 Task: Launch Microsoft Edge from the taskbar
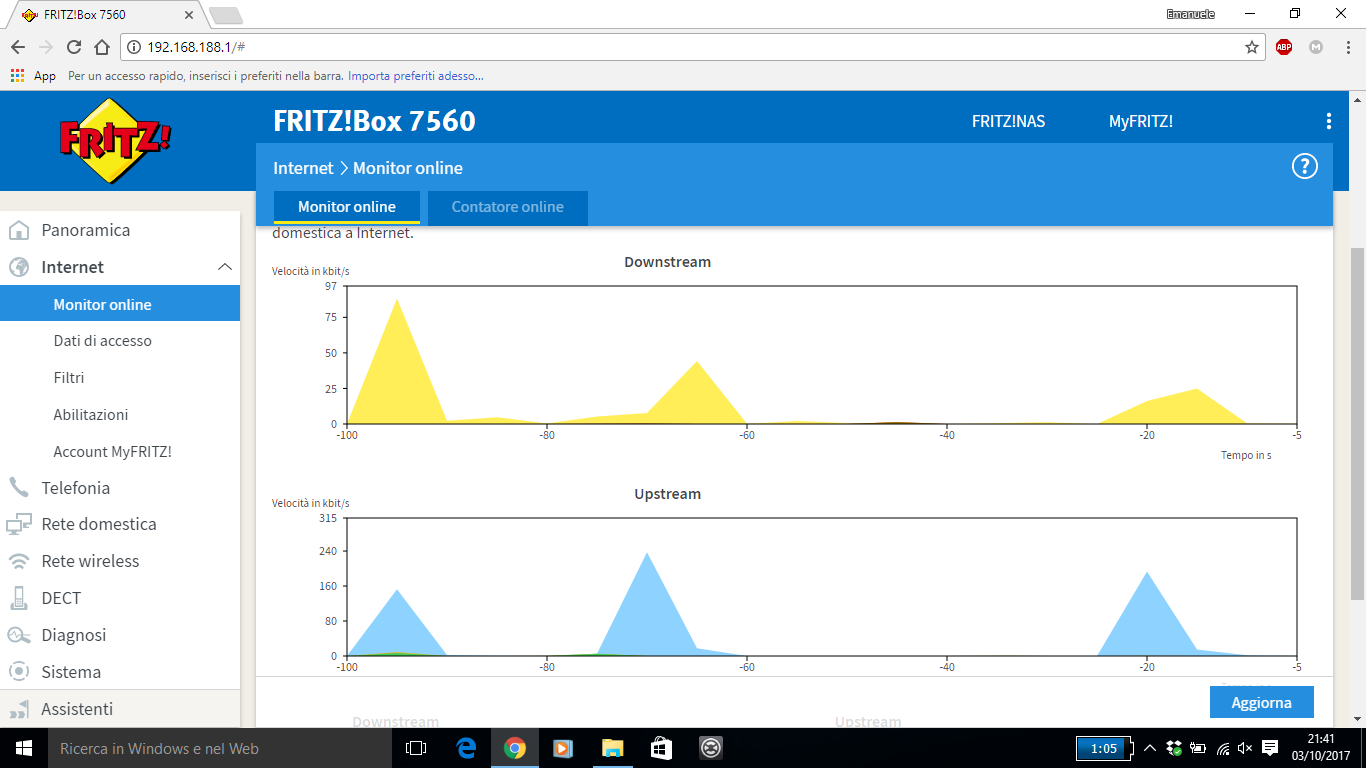(x=466, y=748)
